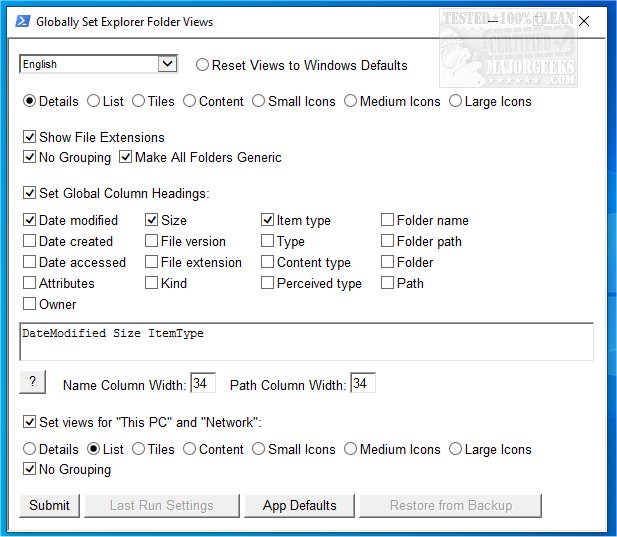The height and width of the screenshot is (537, 617).
Task: Select Reset Views to Windows Defaults
Action: (x=203, y=65)
